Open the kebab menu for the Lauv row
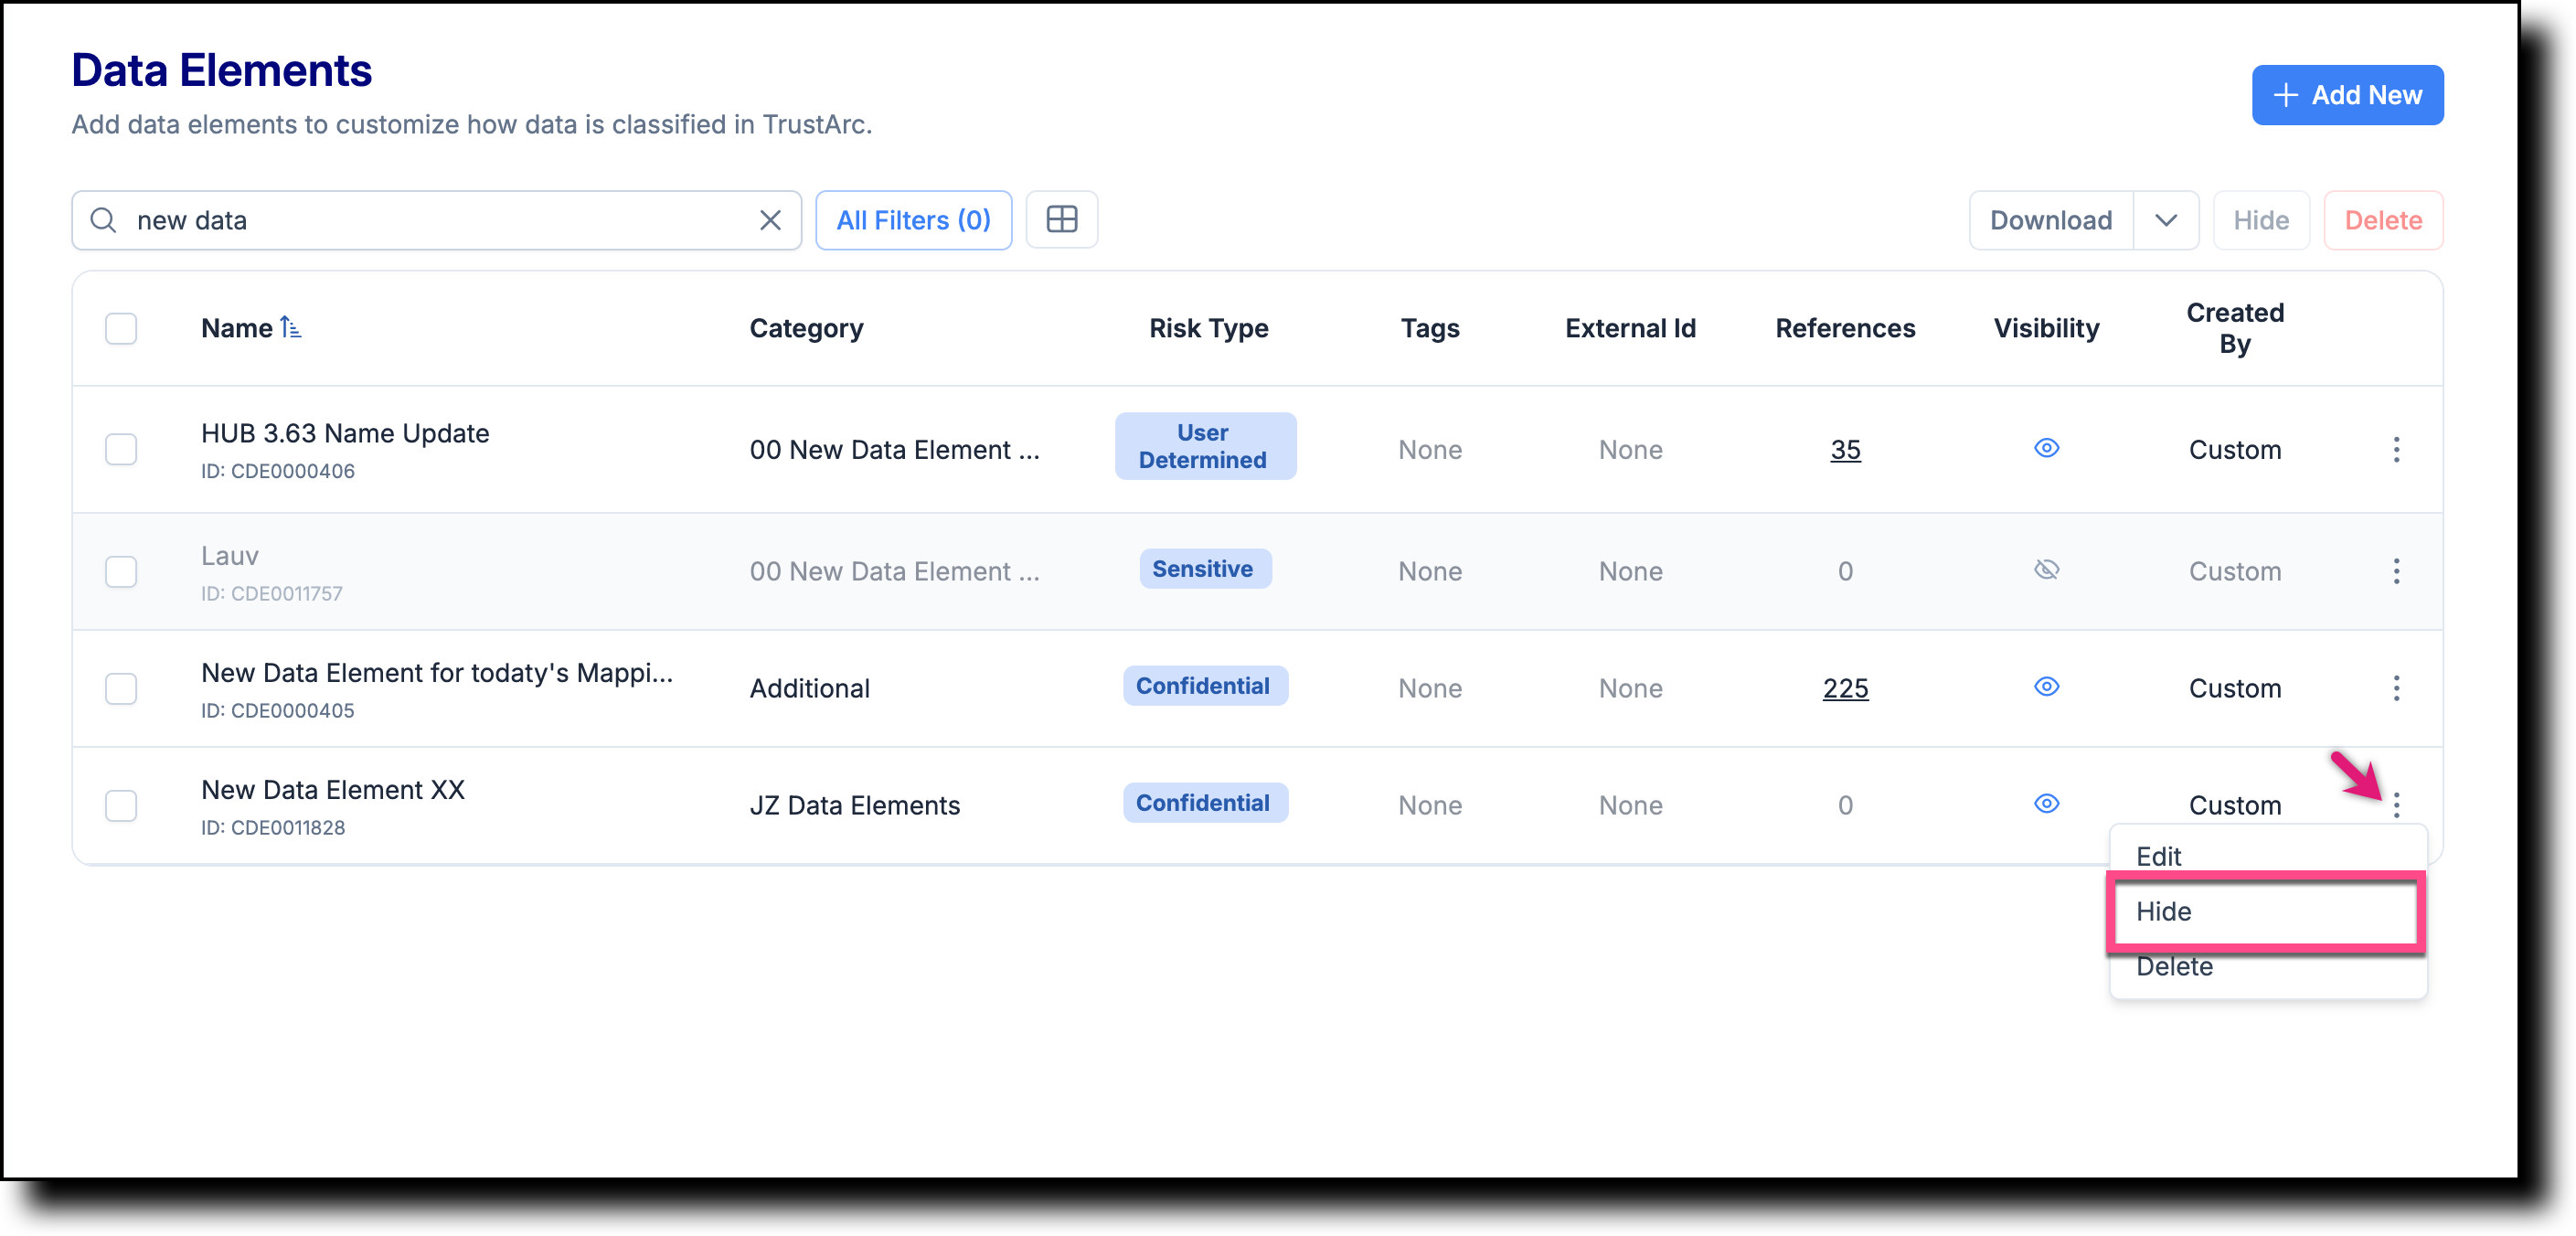 2397,571
